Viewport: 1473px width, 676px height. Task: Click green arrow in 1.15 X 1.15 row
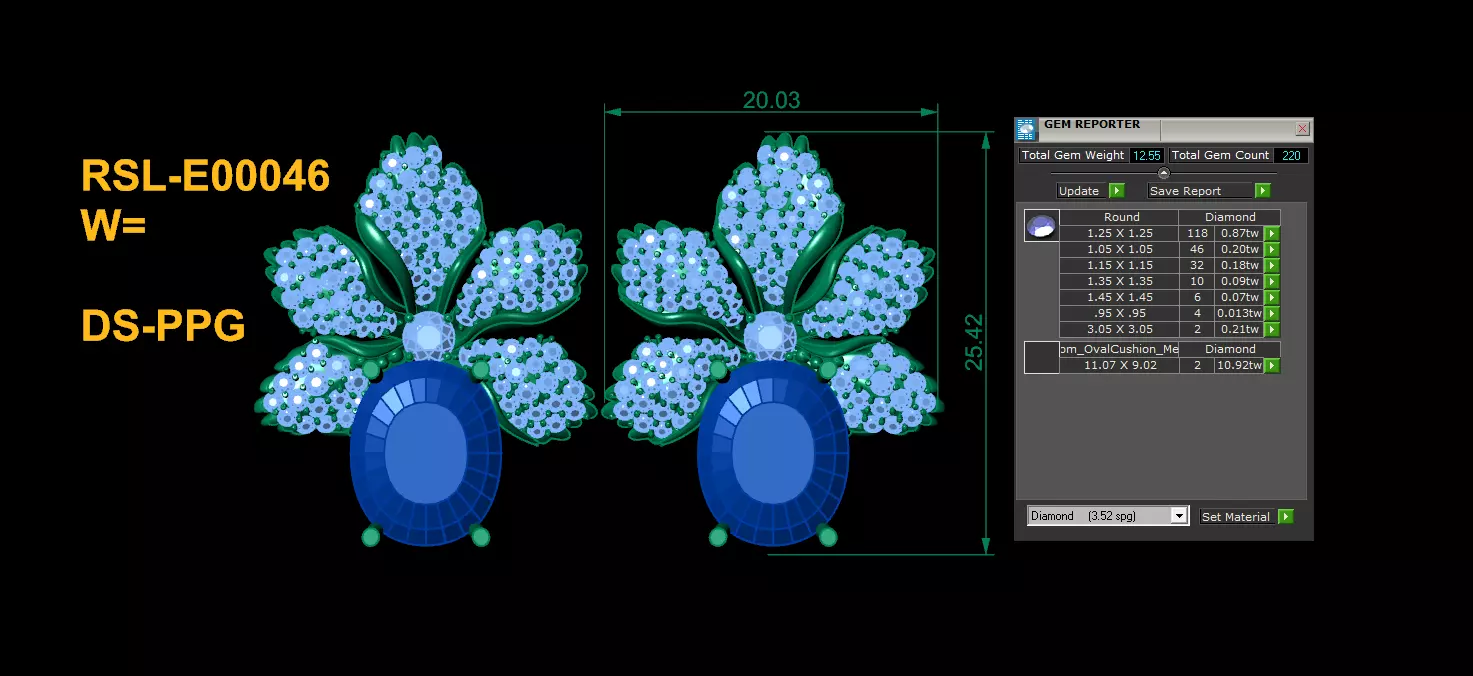click(x=1272, y=265)
